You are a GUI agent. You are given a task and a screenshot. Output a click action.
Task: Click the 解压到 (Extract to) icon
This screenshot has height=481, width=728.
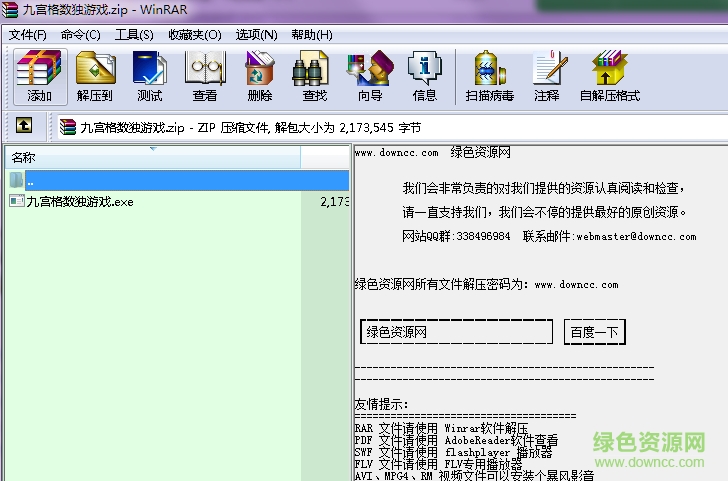point(95,77)
